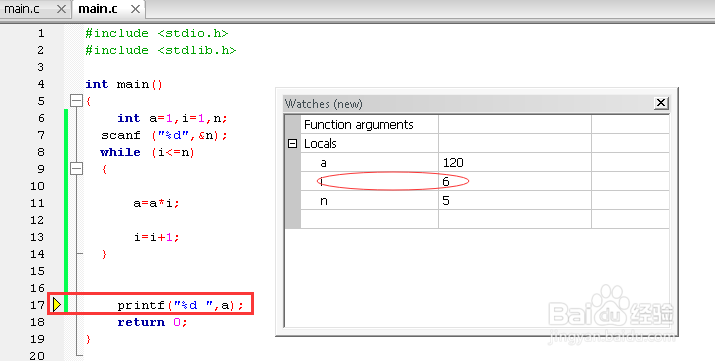Click the scanf statement on line 7

pos(164,135)
